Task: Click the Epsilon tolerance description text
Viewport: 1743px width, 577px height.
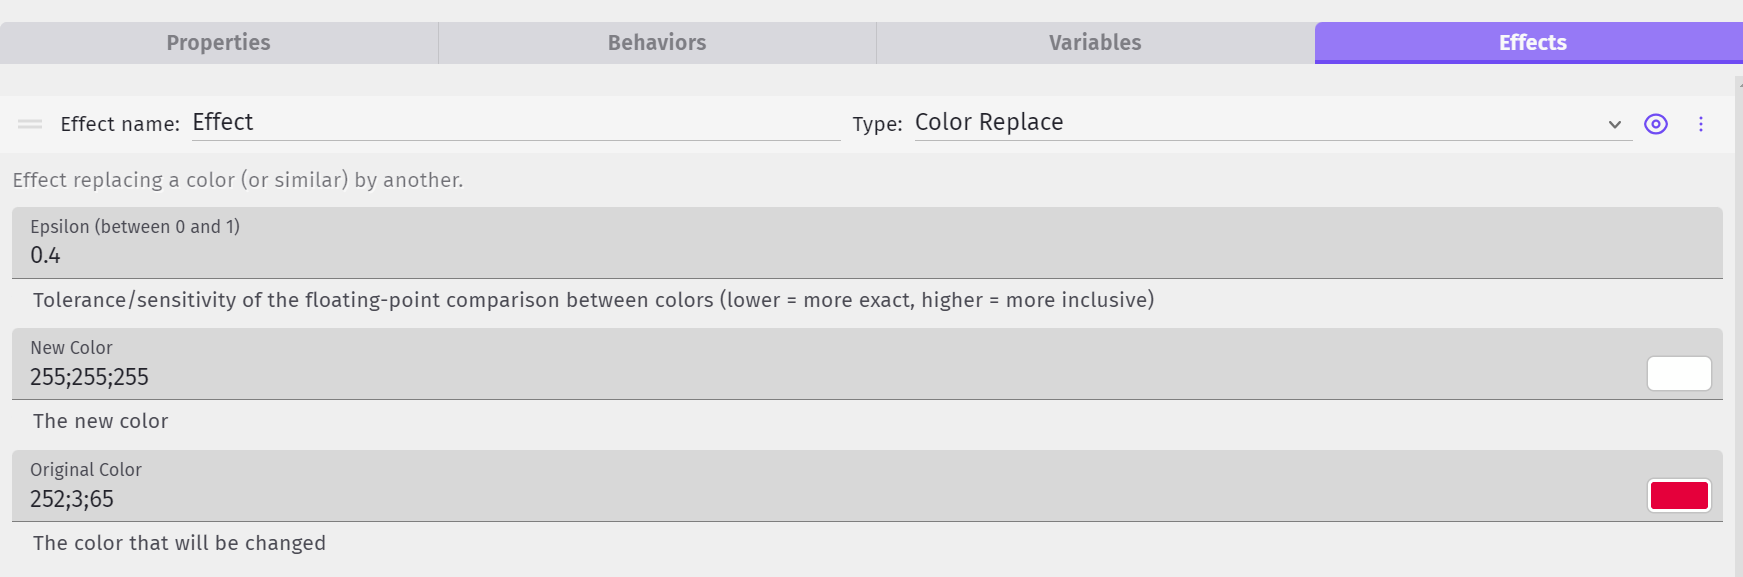Action: point(593,300)
